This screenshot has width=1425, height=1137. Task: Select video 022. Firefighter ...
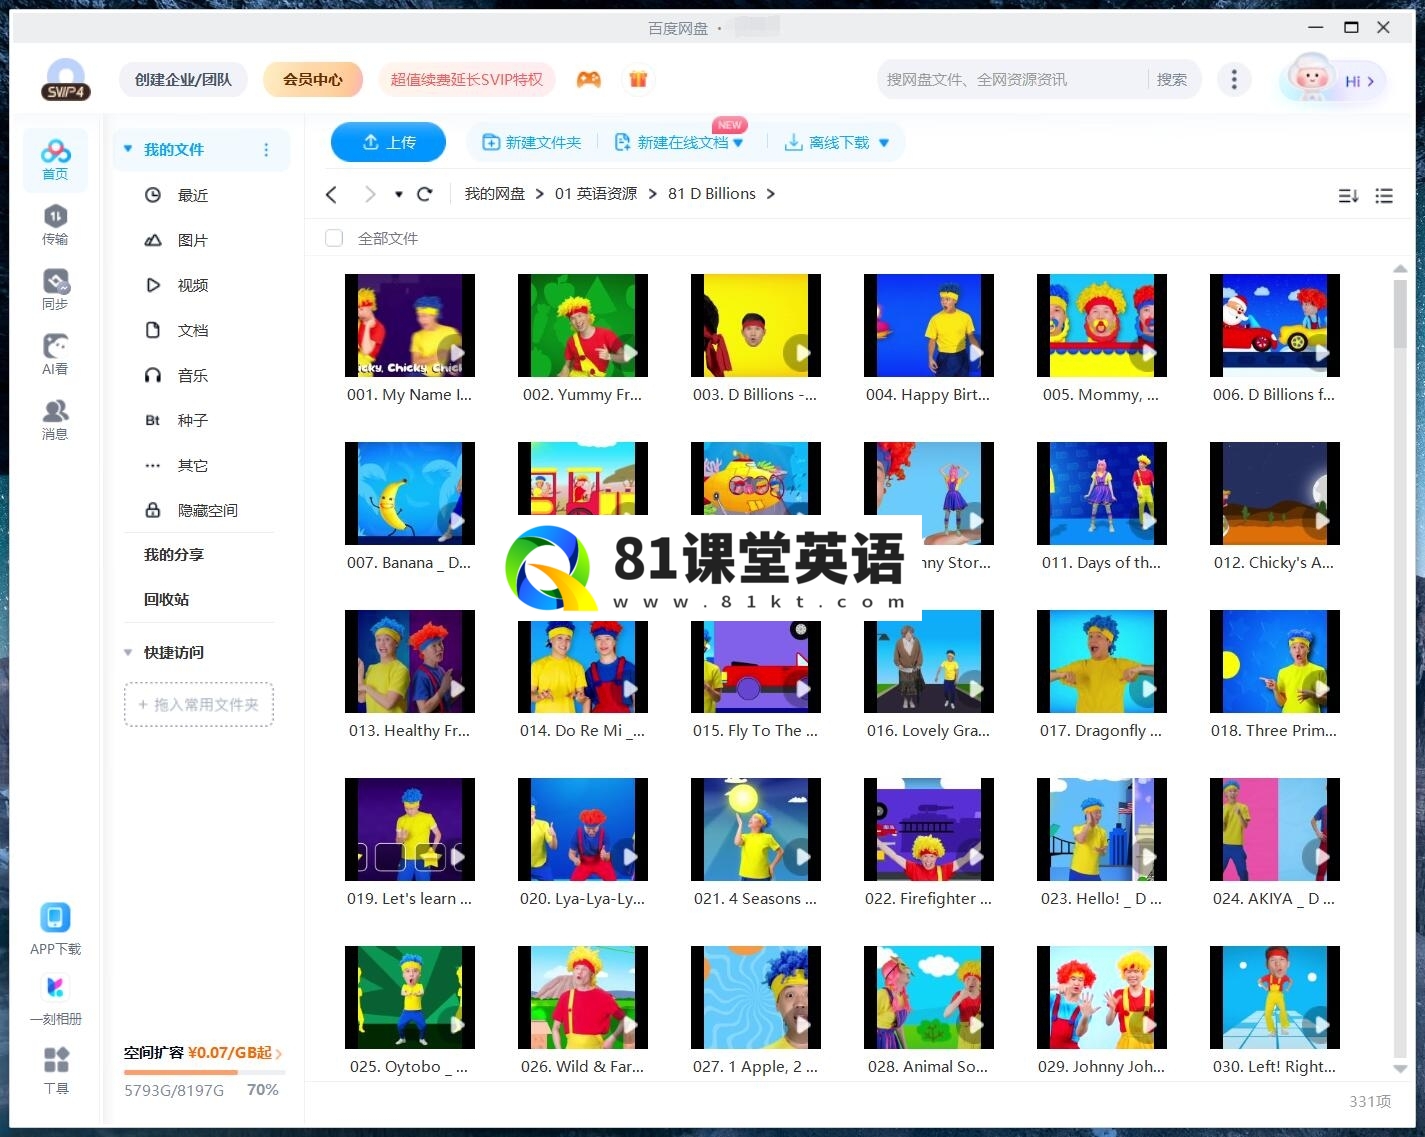point(929,829)
